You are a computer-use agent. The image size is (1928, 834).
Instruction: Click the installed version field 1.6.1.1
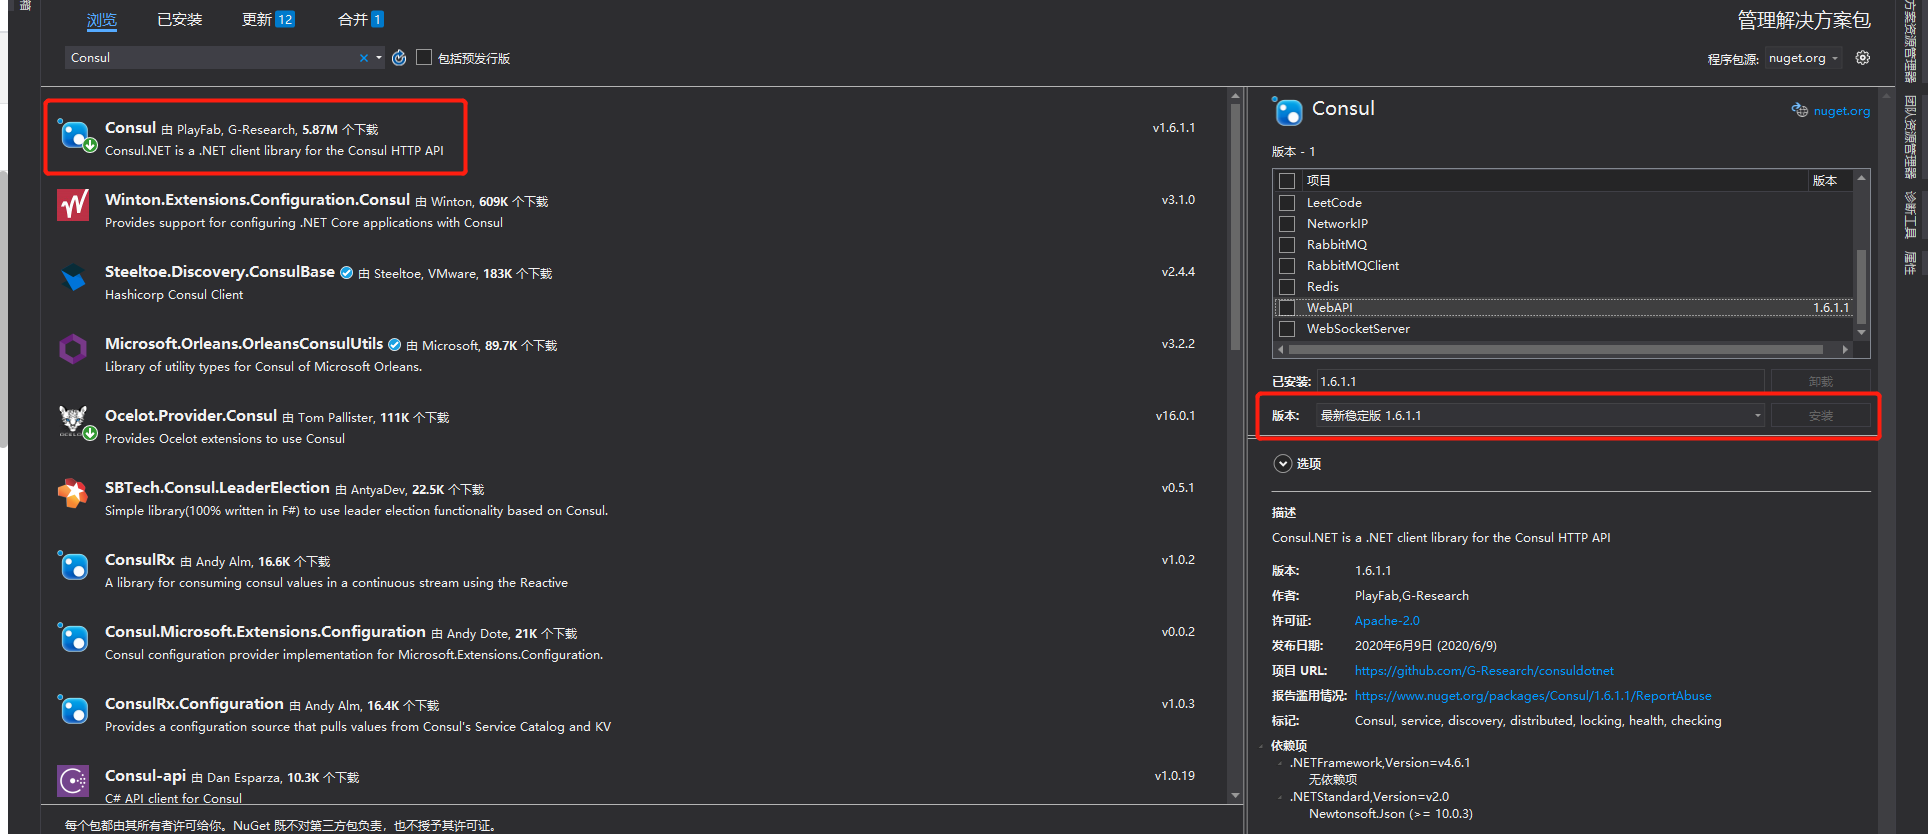click(x=1540, y=382)
